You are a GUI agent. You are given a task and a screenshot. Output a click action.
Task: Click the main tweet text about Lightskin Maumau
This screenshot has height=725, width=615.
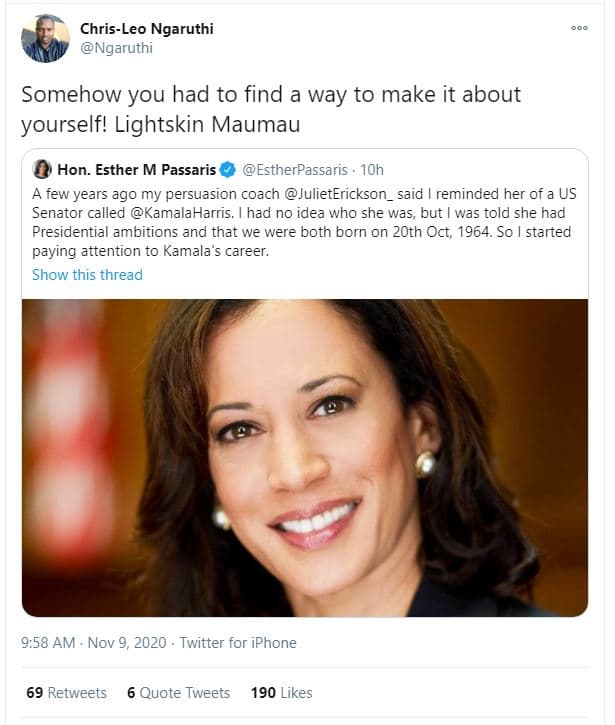pos(270,108)
